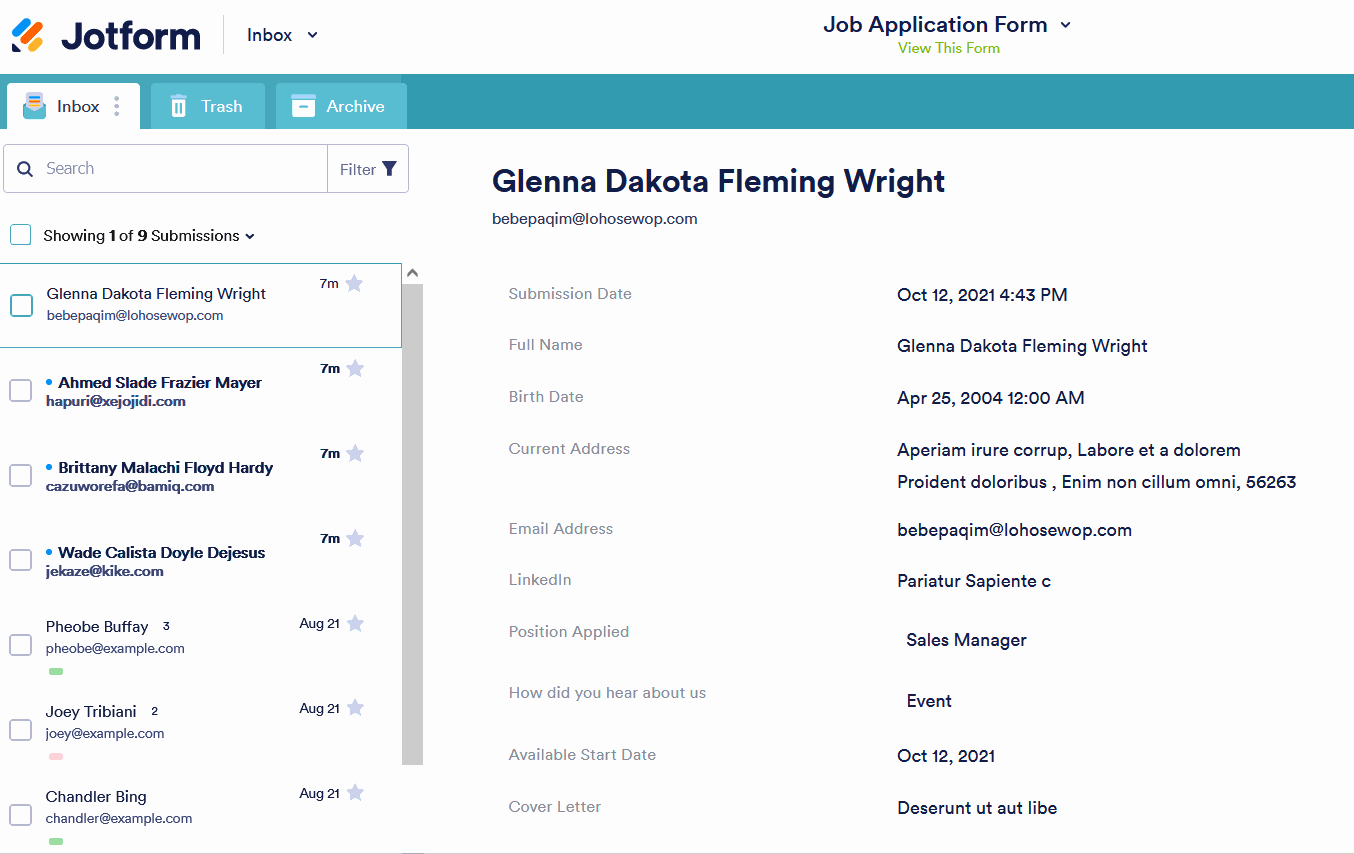Click the Jotform logo icon
This screenshot has height=854, width=1354.
28,35
